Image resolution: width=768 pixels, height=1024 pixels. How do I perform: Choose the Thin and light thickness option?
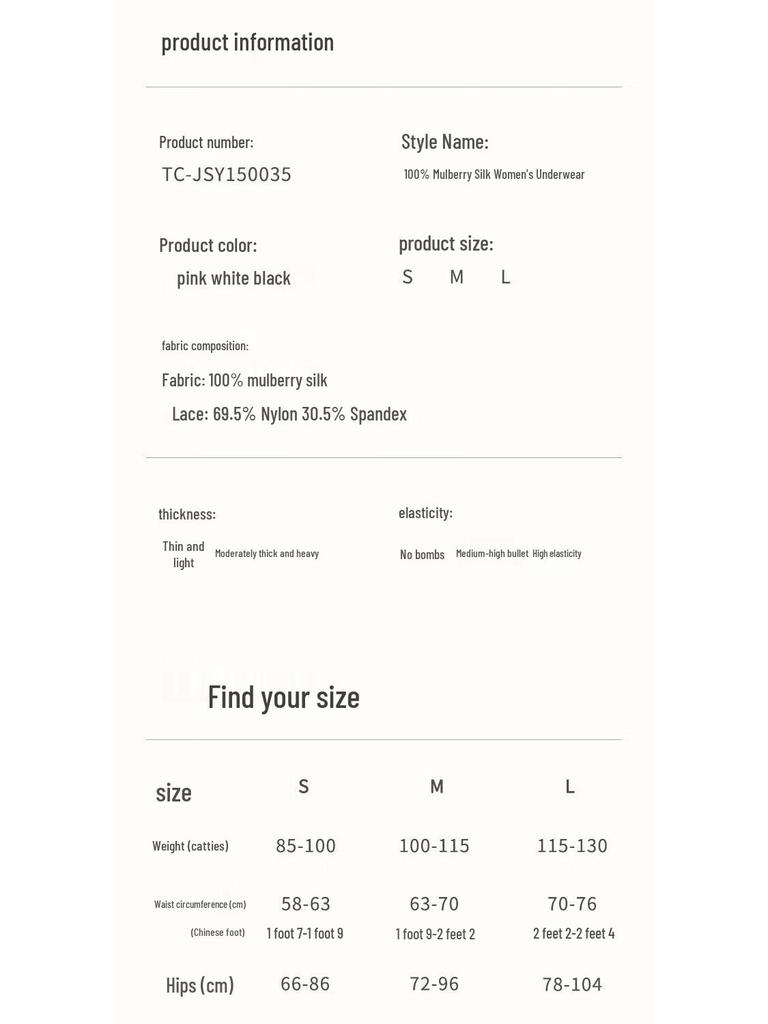point(184,554)
